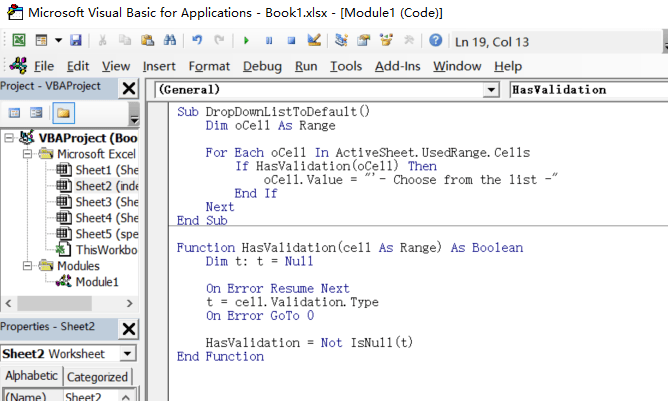Click the project tree horizontal scrollbar thumb
This screenshot has width=668, height=401.
[x=55, y=303]
